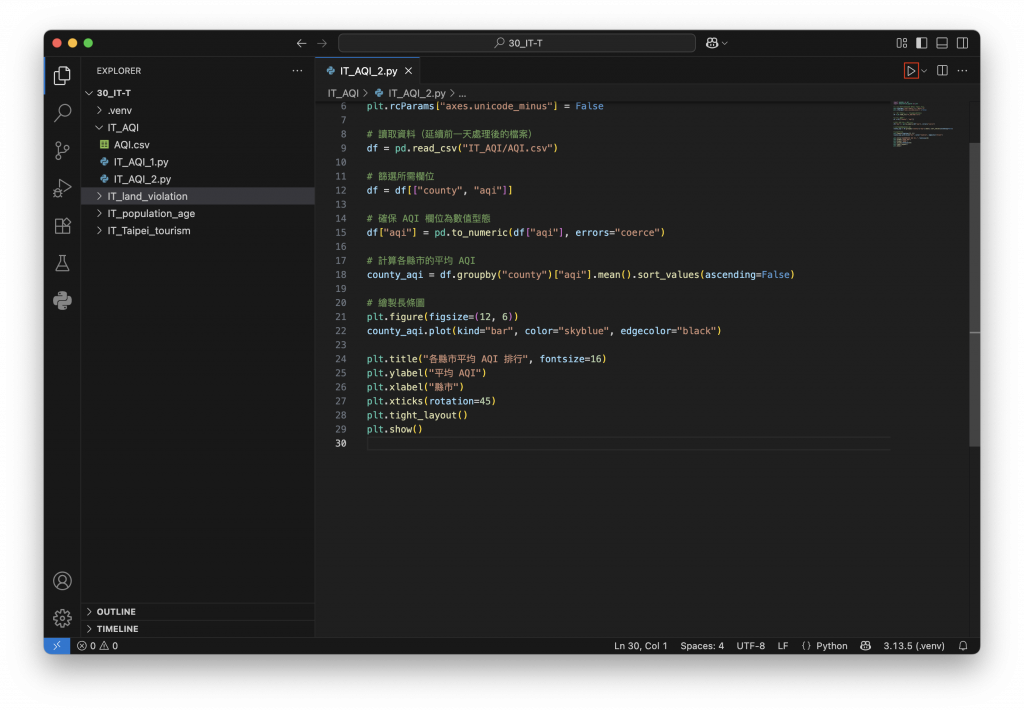The height and width of the screenshot is (712, 1024).
Task: Open the Testing flask view
Action: pyautogui.click(x=62, y=263)
